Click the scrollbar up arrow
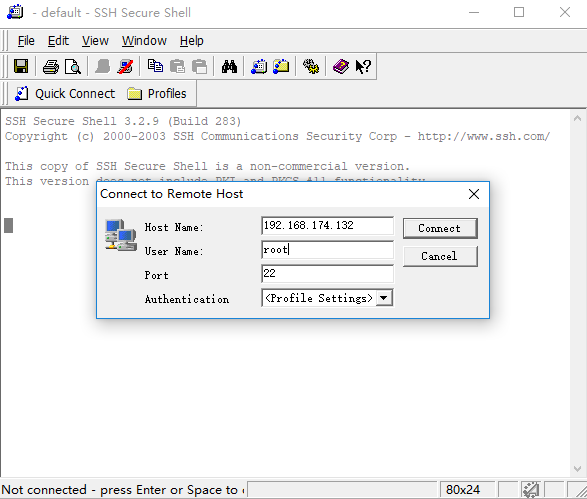This screenshot has width=587, height=499. click(577, 118)
